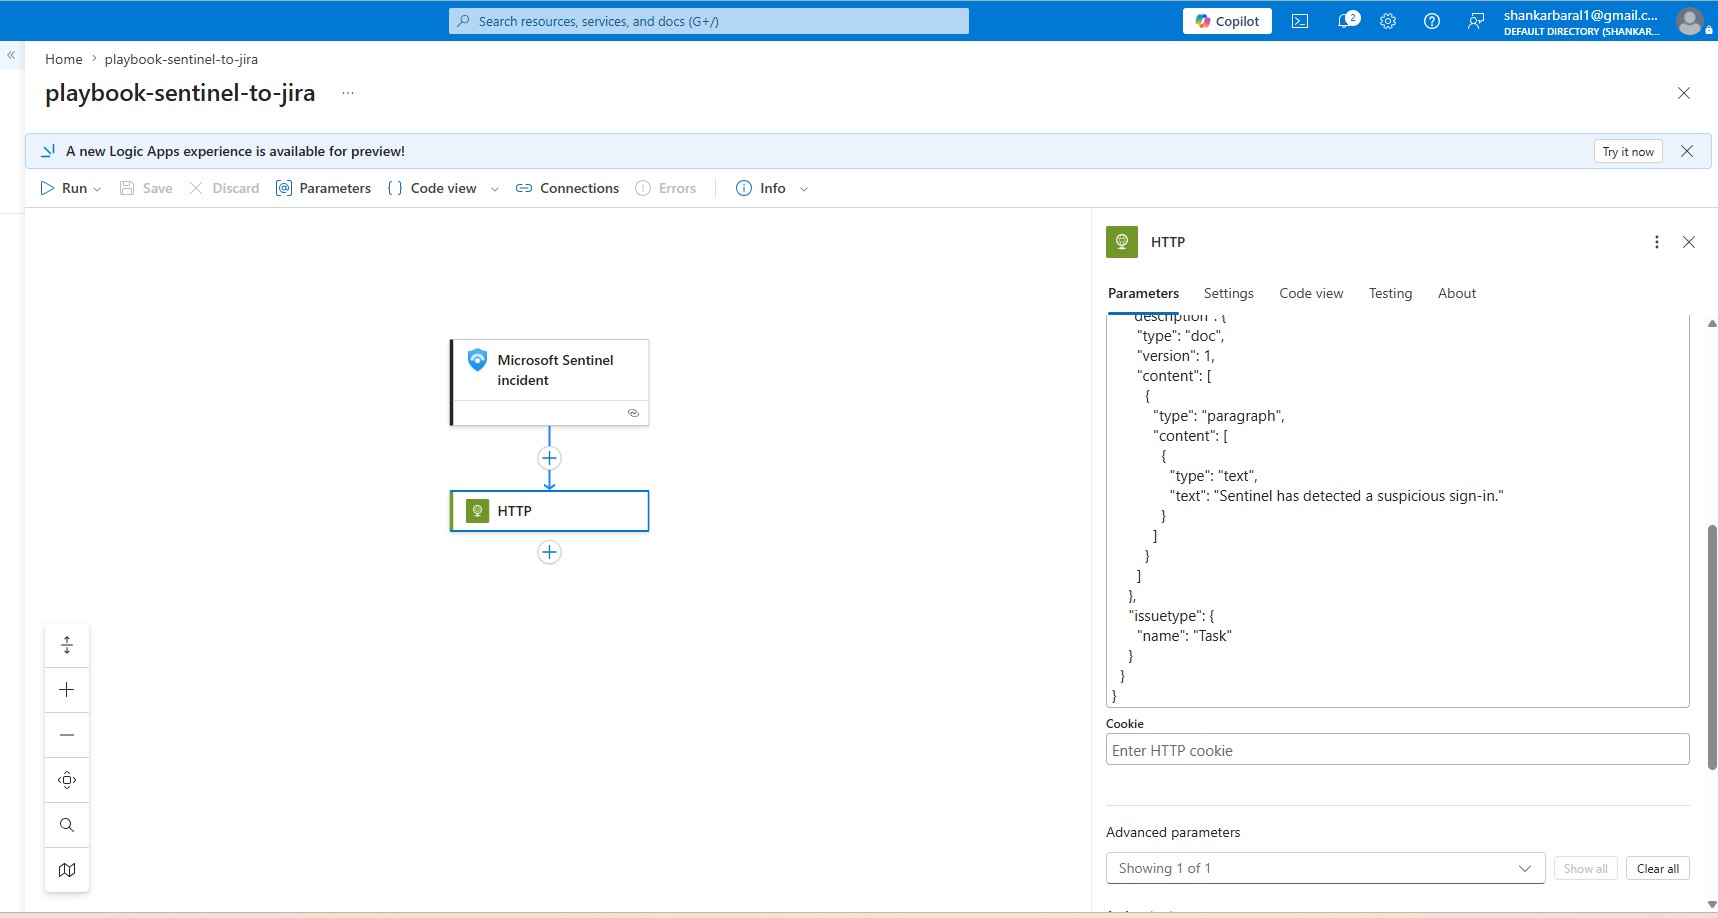Viewport: 1718px width, 918px height.
Task: Fit the workflow to view
Action: coord(67,780)
